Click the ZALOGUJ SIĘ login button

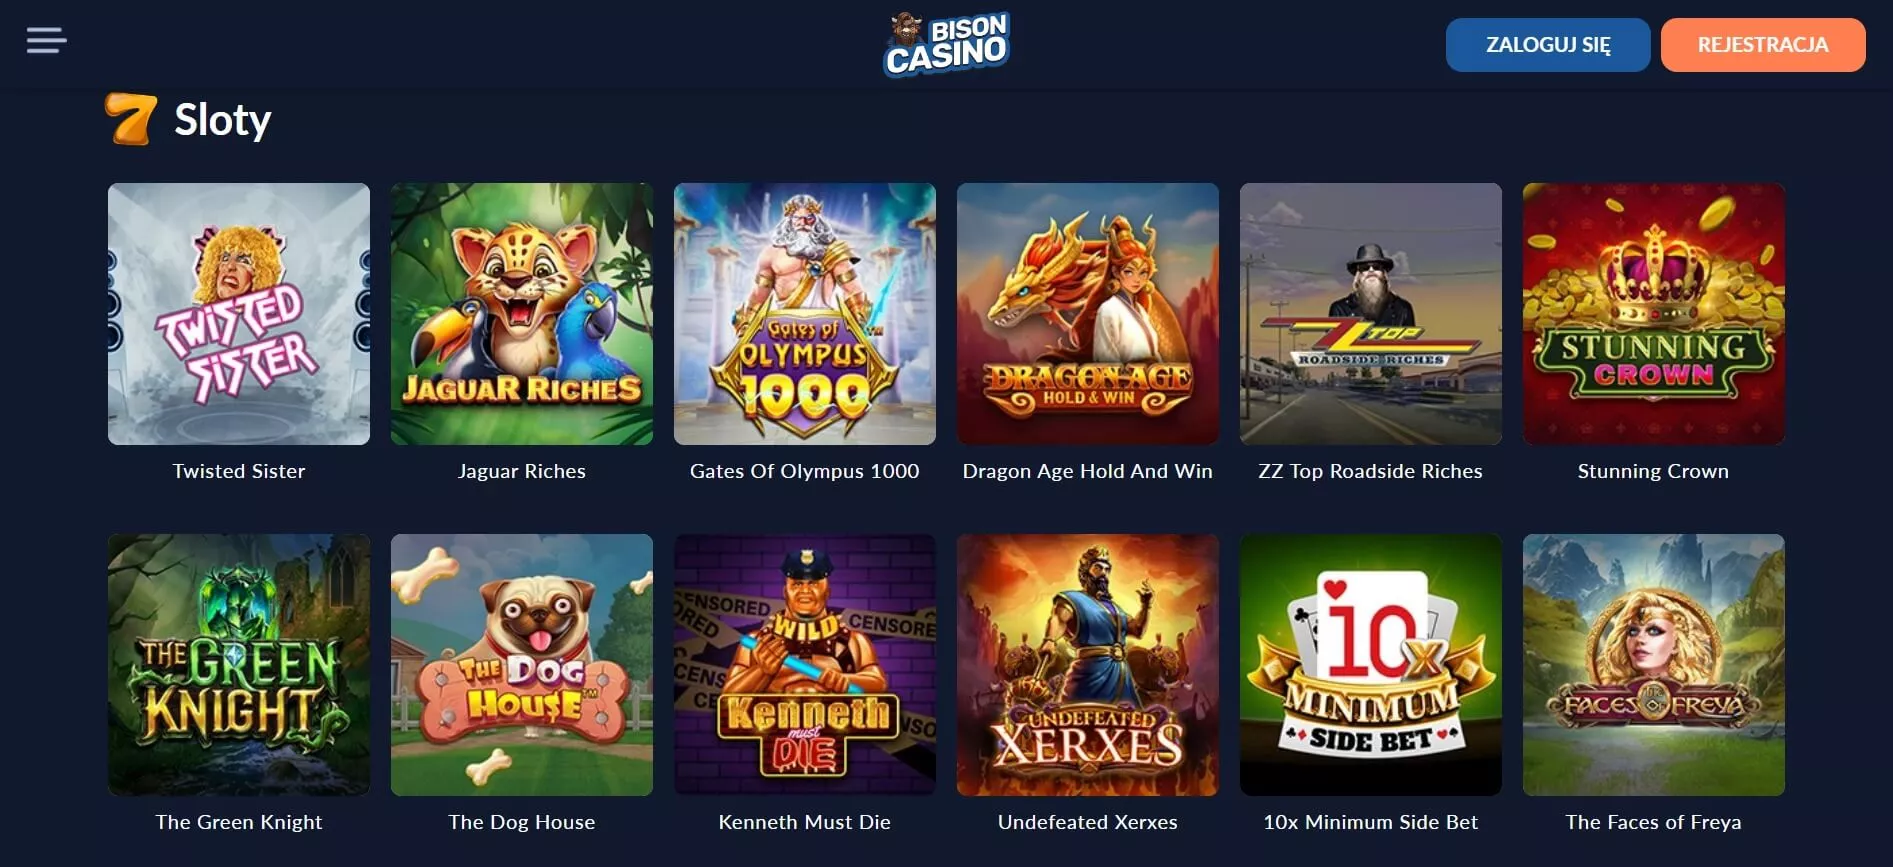(x=1548, y=45)
